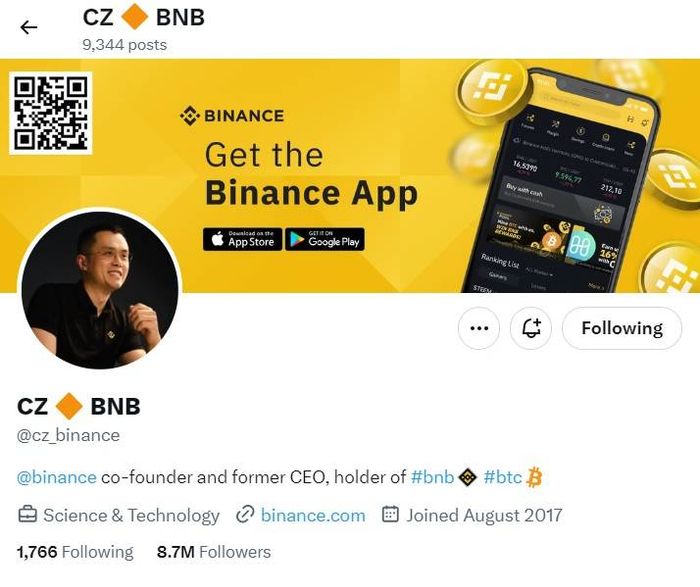Click the link chain icon beside binance.com
The width and height of the screenshot is (700, 587).
[245, 515]
